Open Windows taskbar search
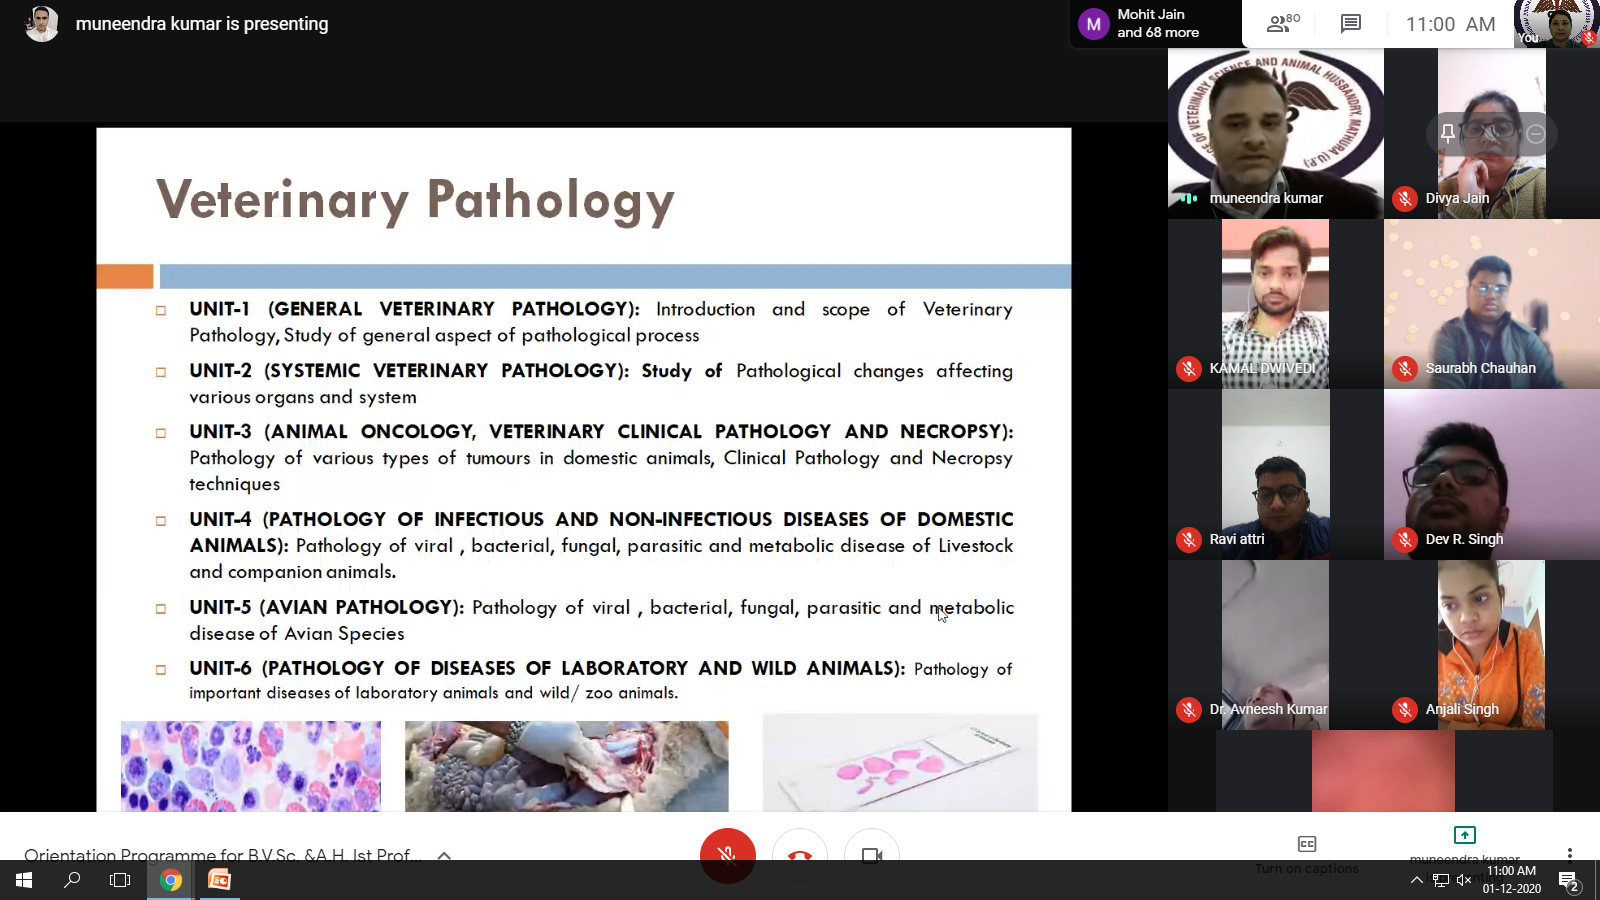Image resolution: width=1600 pixels, height=900 pixels. [72, 880]
